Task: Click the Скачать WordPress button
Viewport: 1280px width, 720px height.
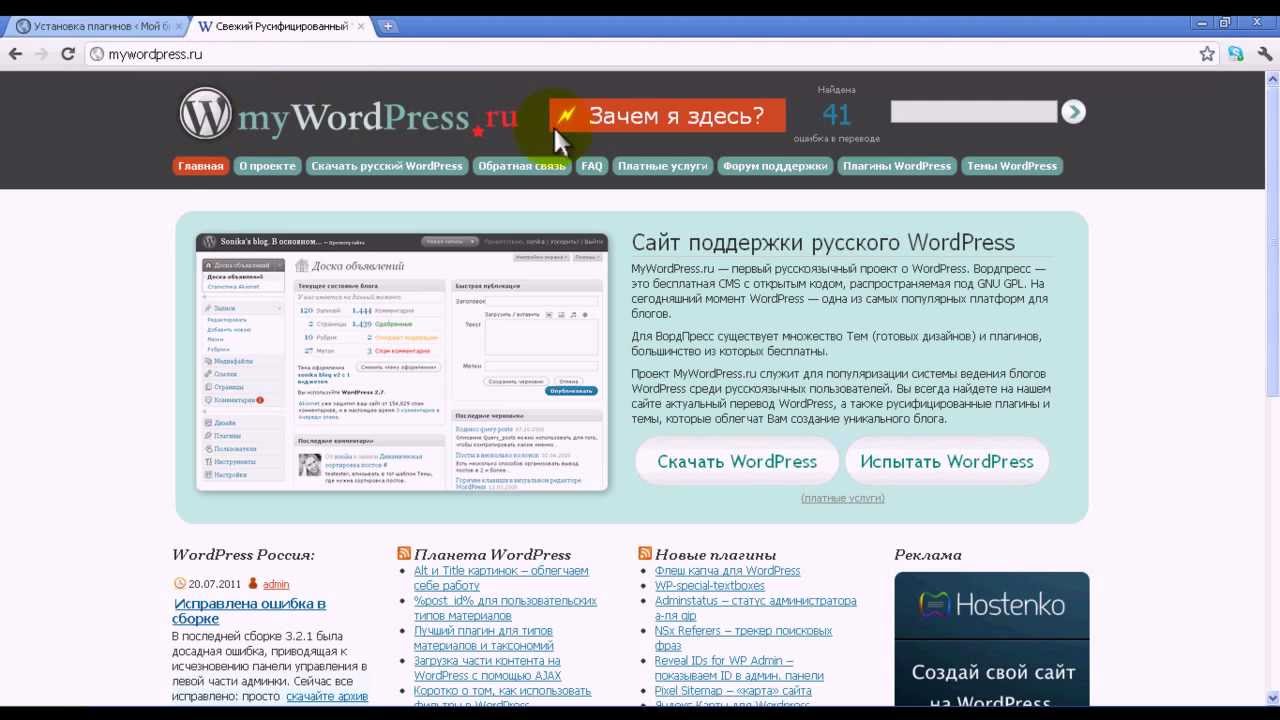Action: 737,462
